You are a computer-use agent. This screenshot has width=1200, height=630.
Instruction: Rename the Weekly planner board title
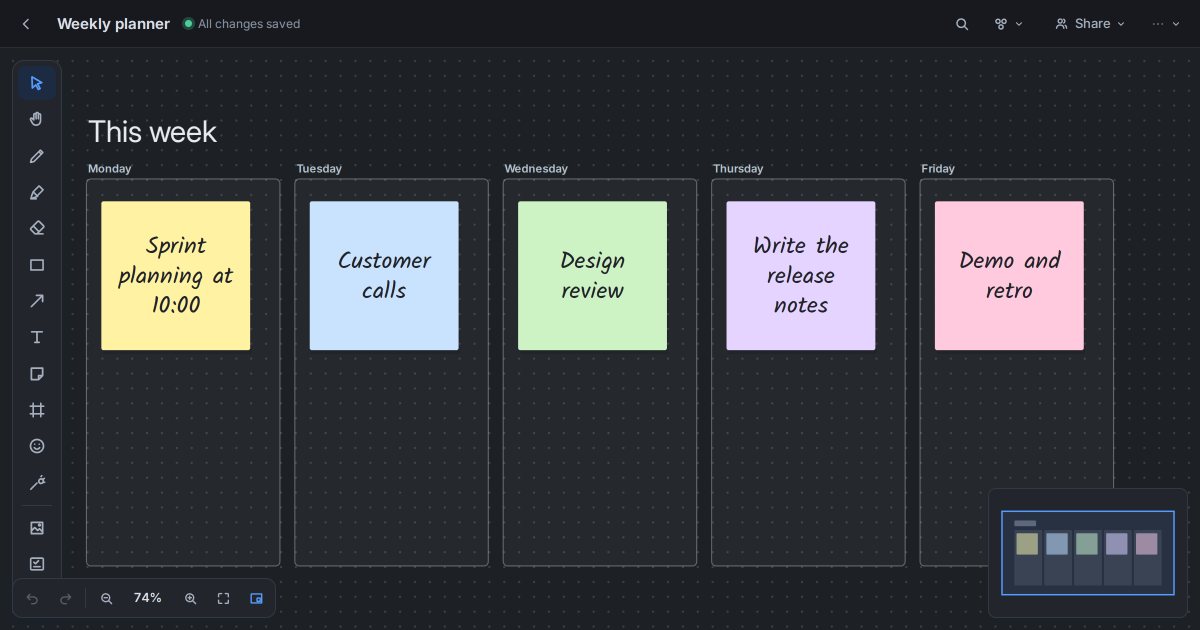pyautogui.click(x=113, y=24)
